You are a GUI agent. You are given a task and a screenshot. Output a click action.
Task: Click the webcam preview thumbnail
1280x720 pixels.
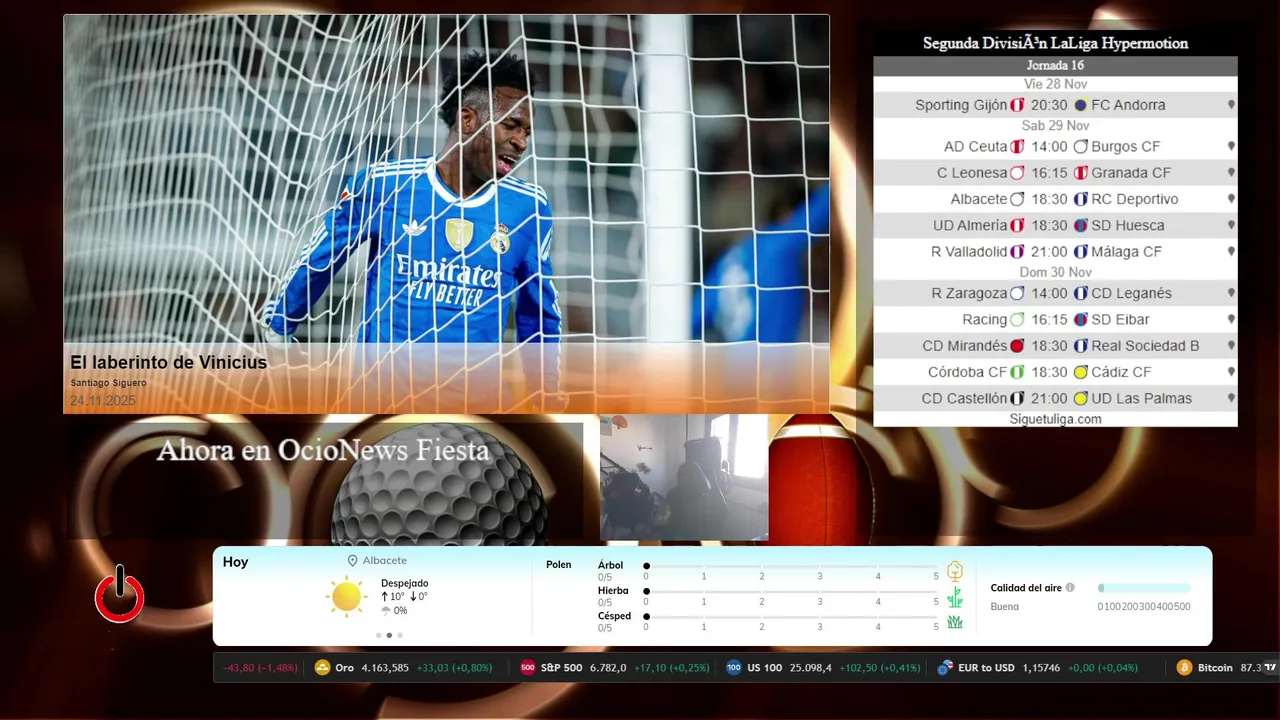click(684, 478)
